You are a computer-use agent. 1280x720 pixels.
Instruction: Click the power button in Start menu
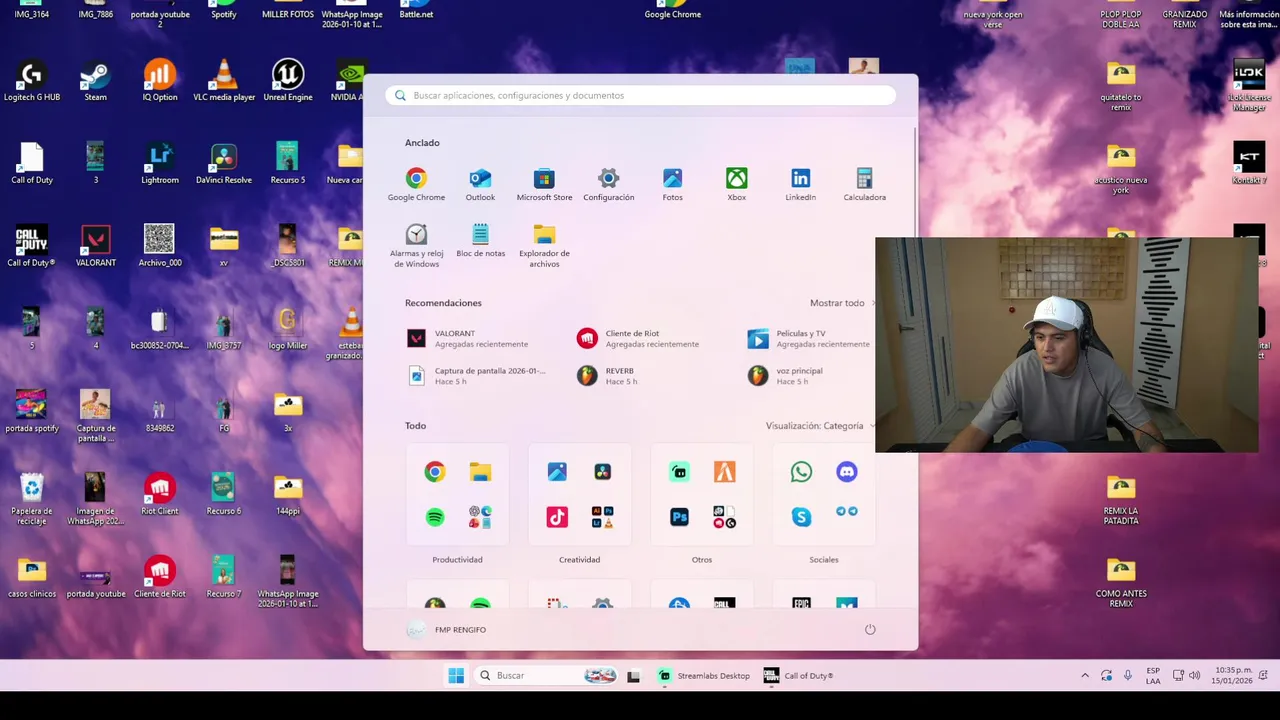[870, 629]
